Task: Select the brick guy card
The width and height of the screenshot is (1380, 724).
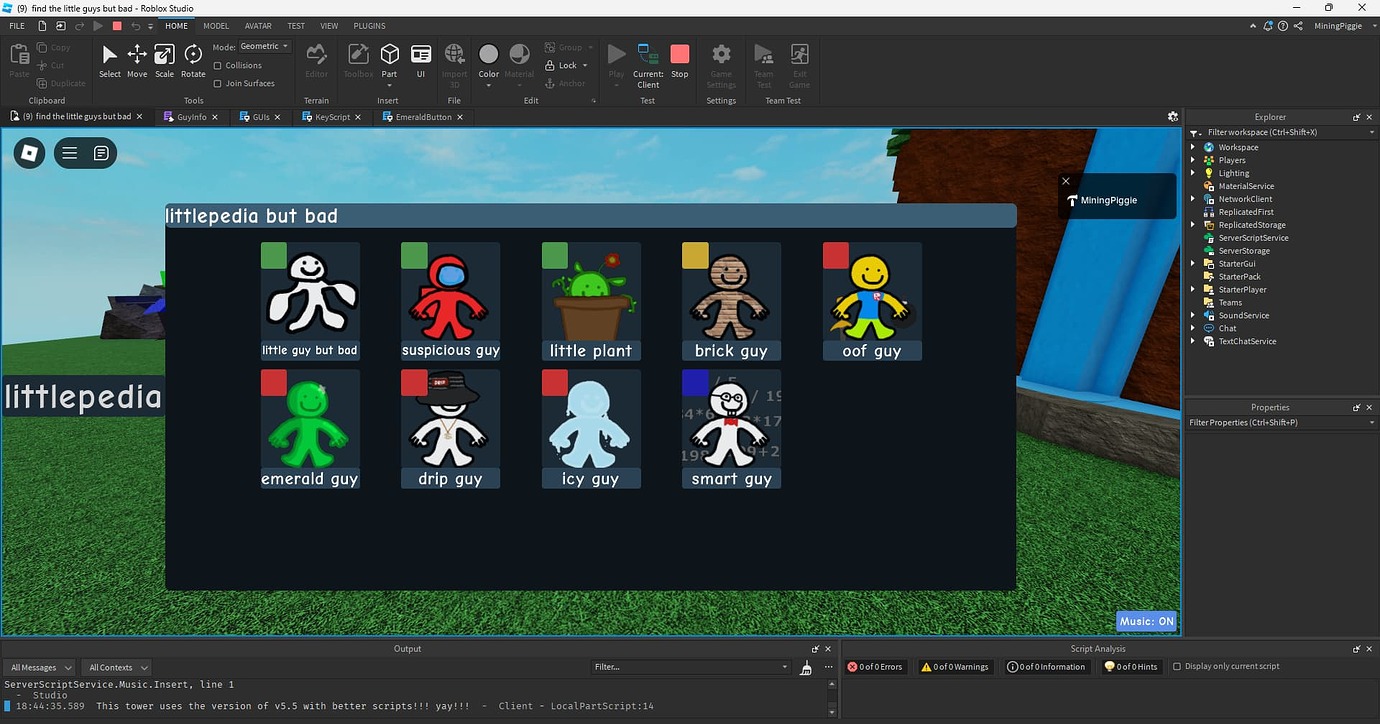Action: pyautogui.click(x=731, y=301)
